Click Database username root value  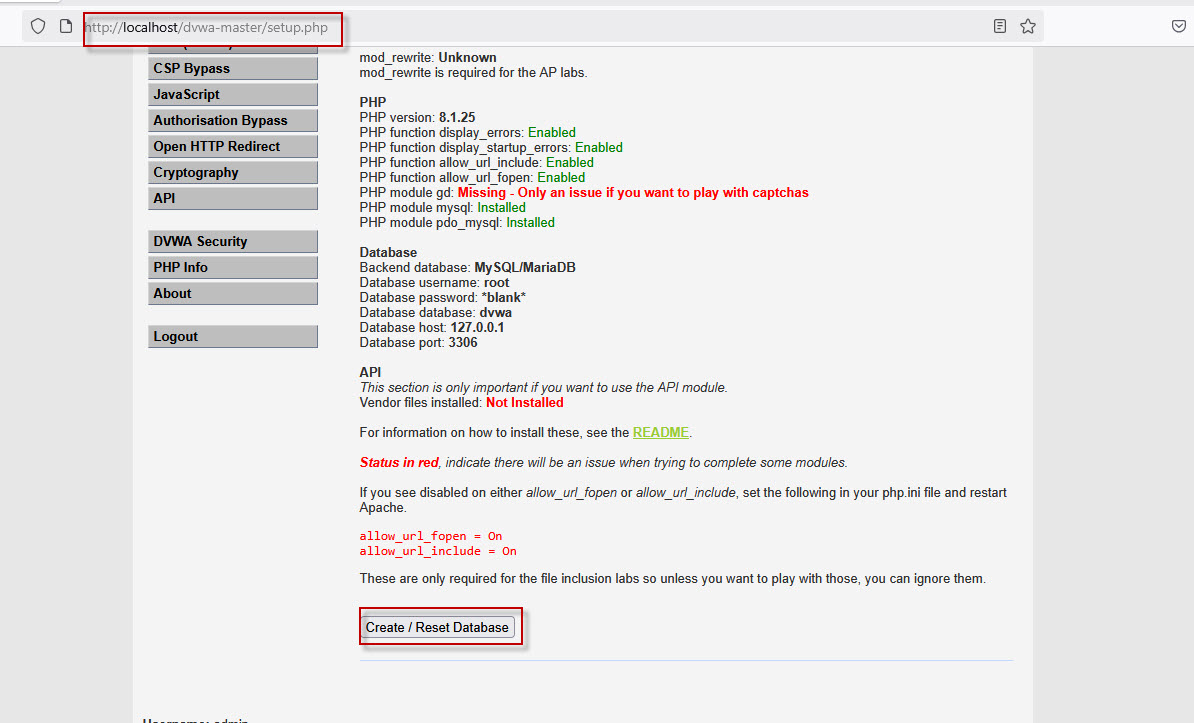(496, 283)
